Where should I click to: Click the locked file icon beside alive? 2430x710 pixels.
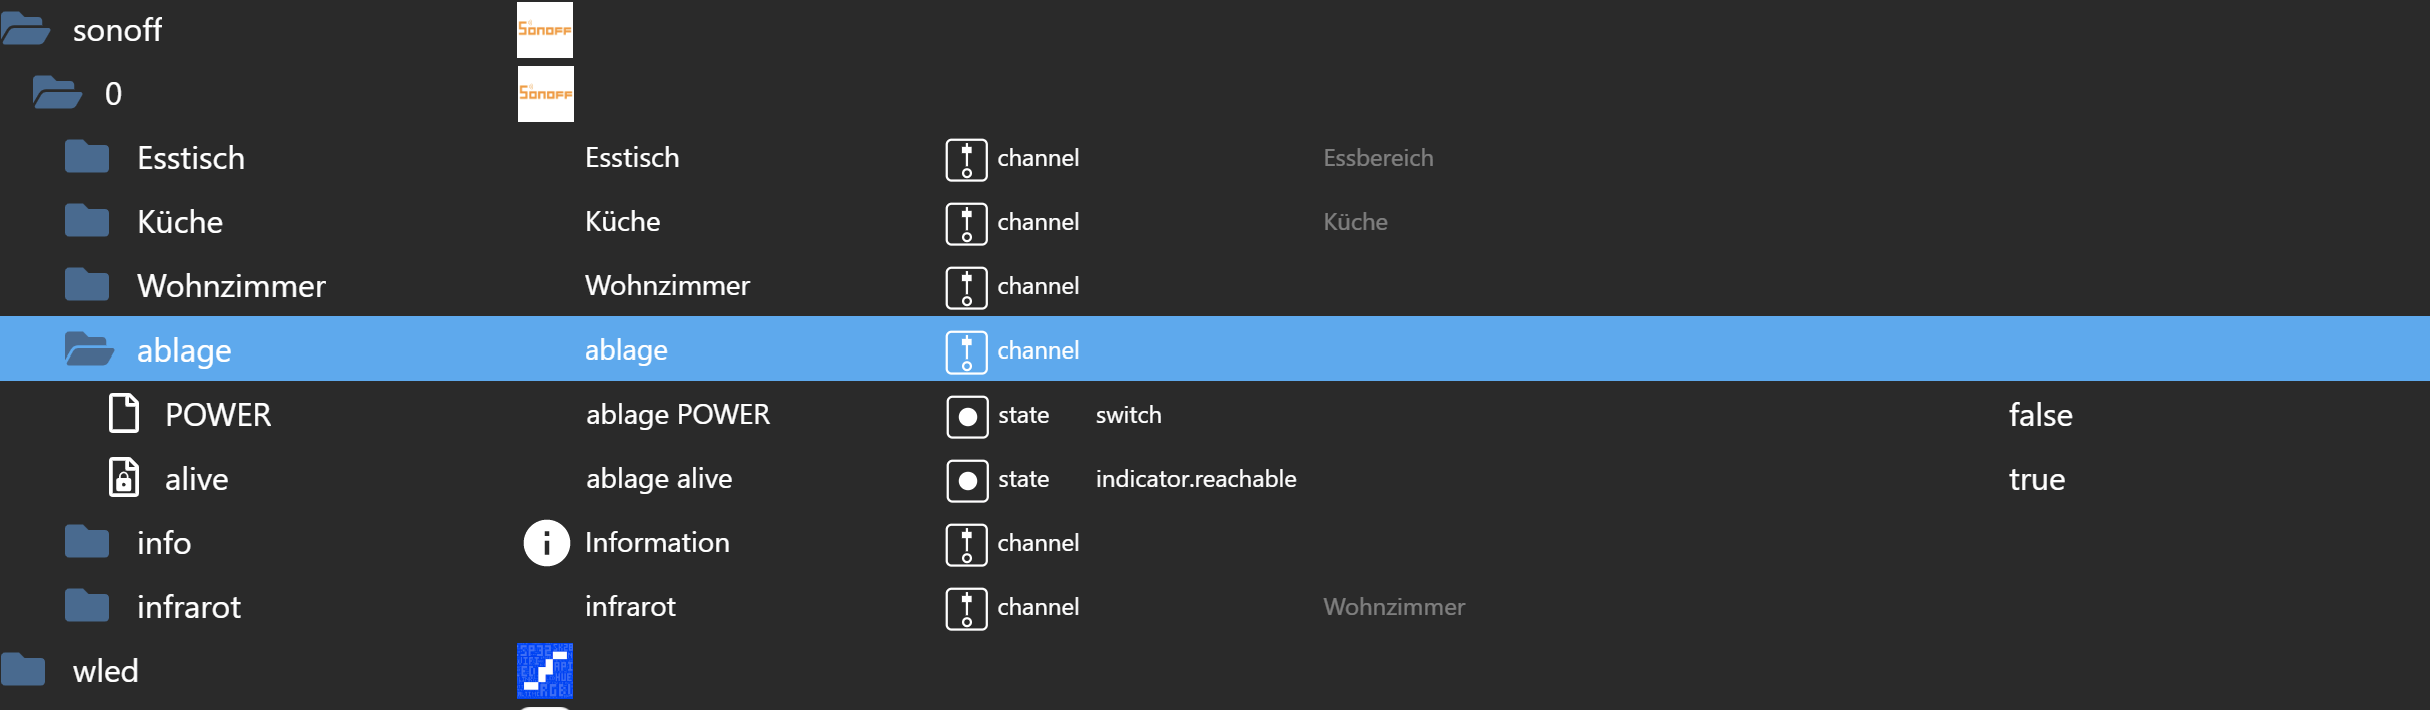[x=124, y=478]
